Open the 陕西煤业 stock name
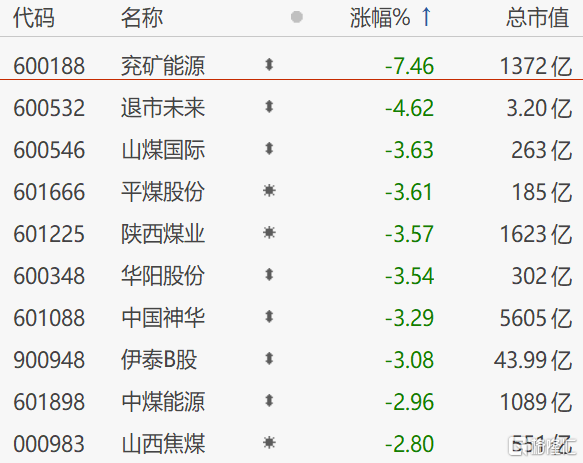Screen dimensions: 583x463 (x=163, y=234)
